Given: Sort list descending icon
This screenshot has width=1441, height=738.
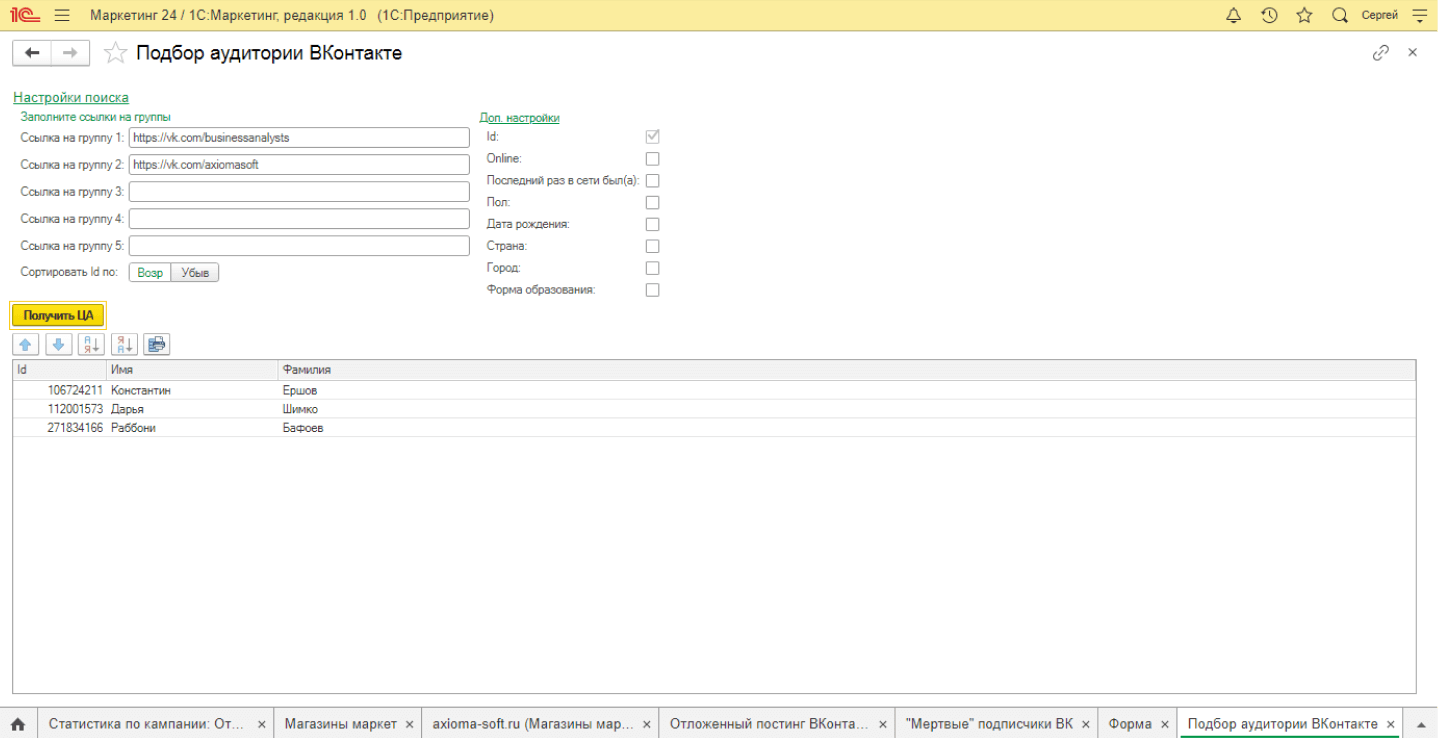Looking at the screenshot, I should [124, 344].
